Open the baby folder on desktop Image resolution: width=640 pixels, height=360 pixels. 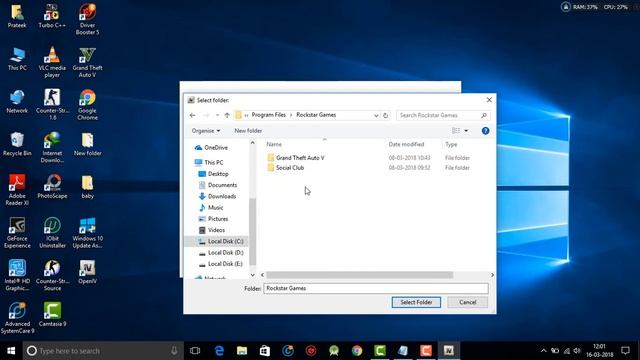click(x=87, y=187)
